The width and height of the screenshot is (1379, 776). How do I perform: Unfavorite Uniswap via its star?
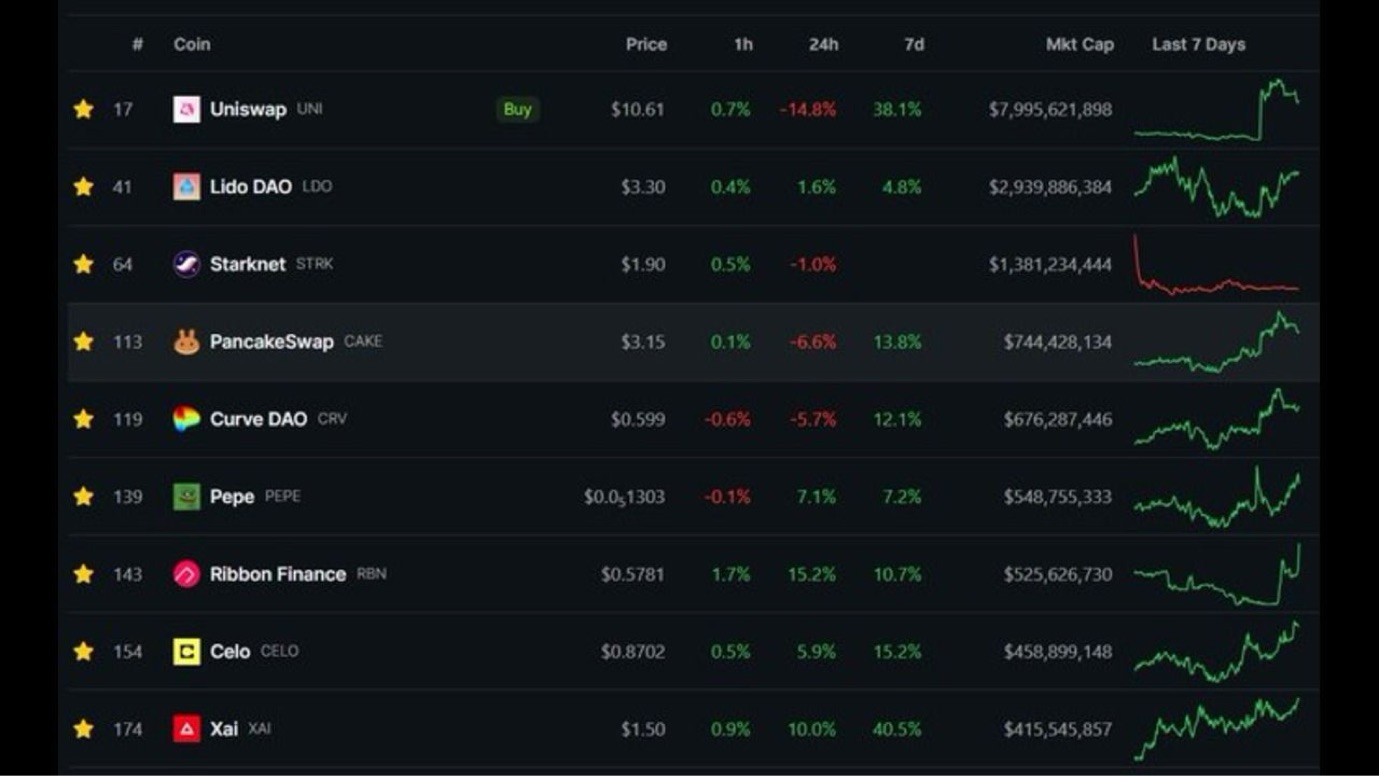tap(84, 109)
